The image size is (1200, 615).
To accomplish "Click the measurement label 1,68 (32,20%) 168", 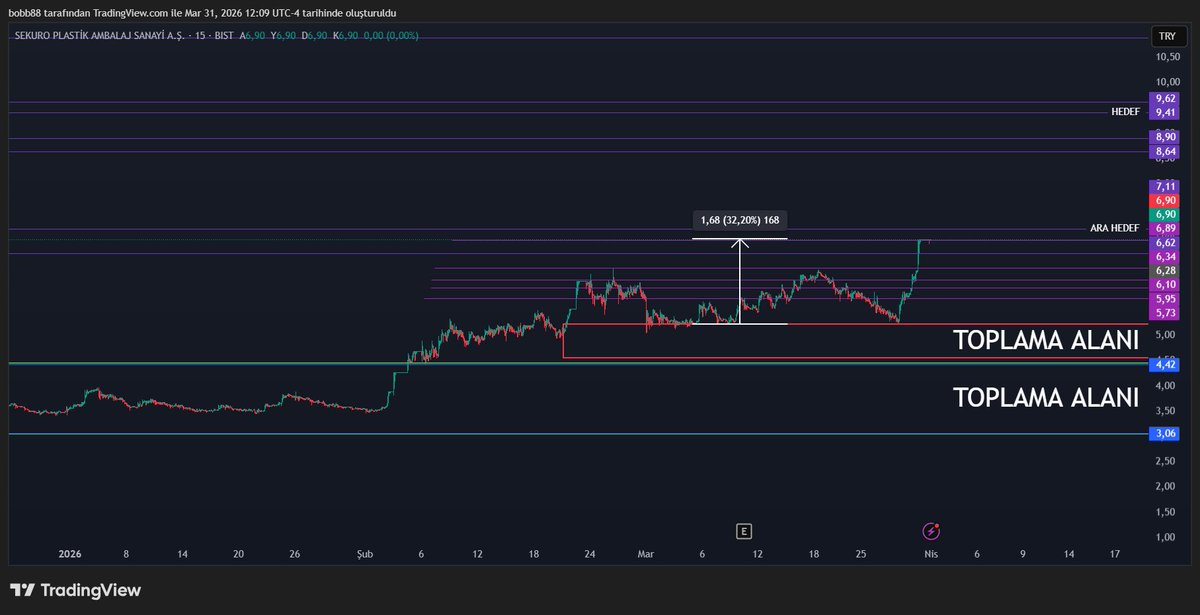I will click(740, 219).
